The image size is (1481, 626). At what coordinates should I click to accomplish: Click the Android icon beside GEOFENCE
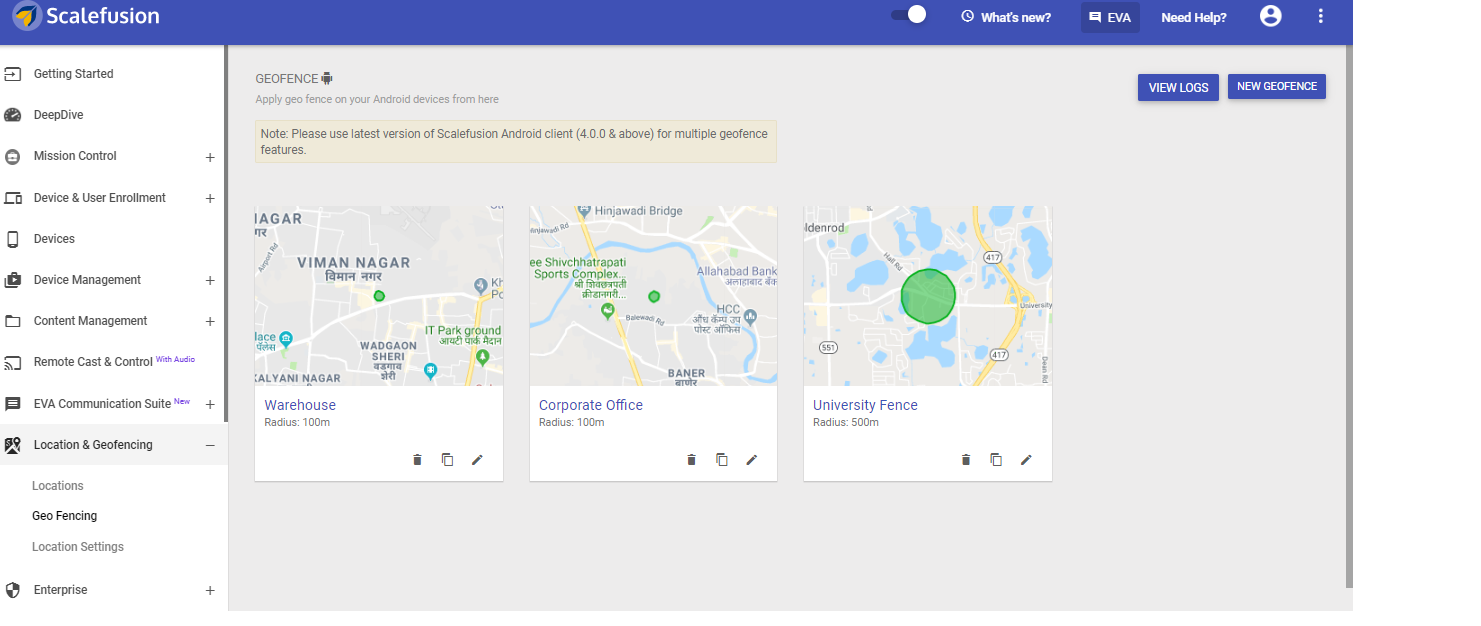coord(327,78)
